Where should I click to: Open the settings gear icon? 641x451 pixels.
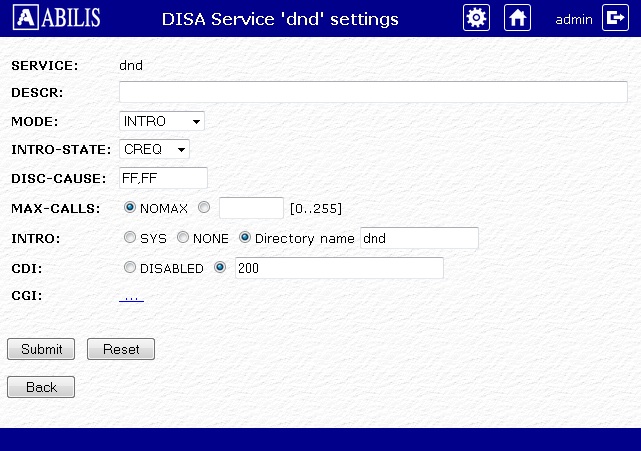click(476, 18)
